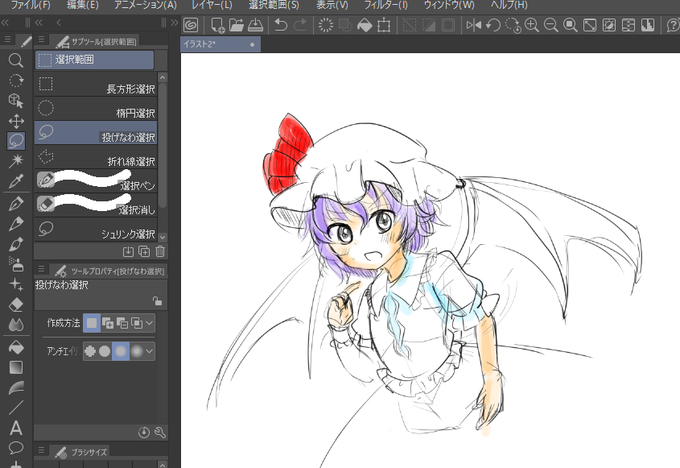Expand the 作成方法 creation method dropdown
This screenshot has height=468, width=680.
click(x=149, y=323)
